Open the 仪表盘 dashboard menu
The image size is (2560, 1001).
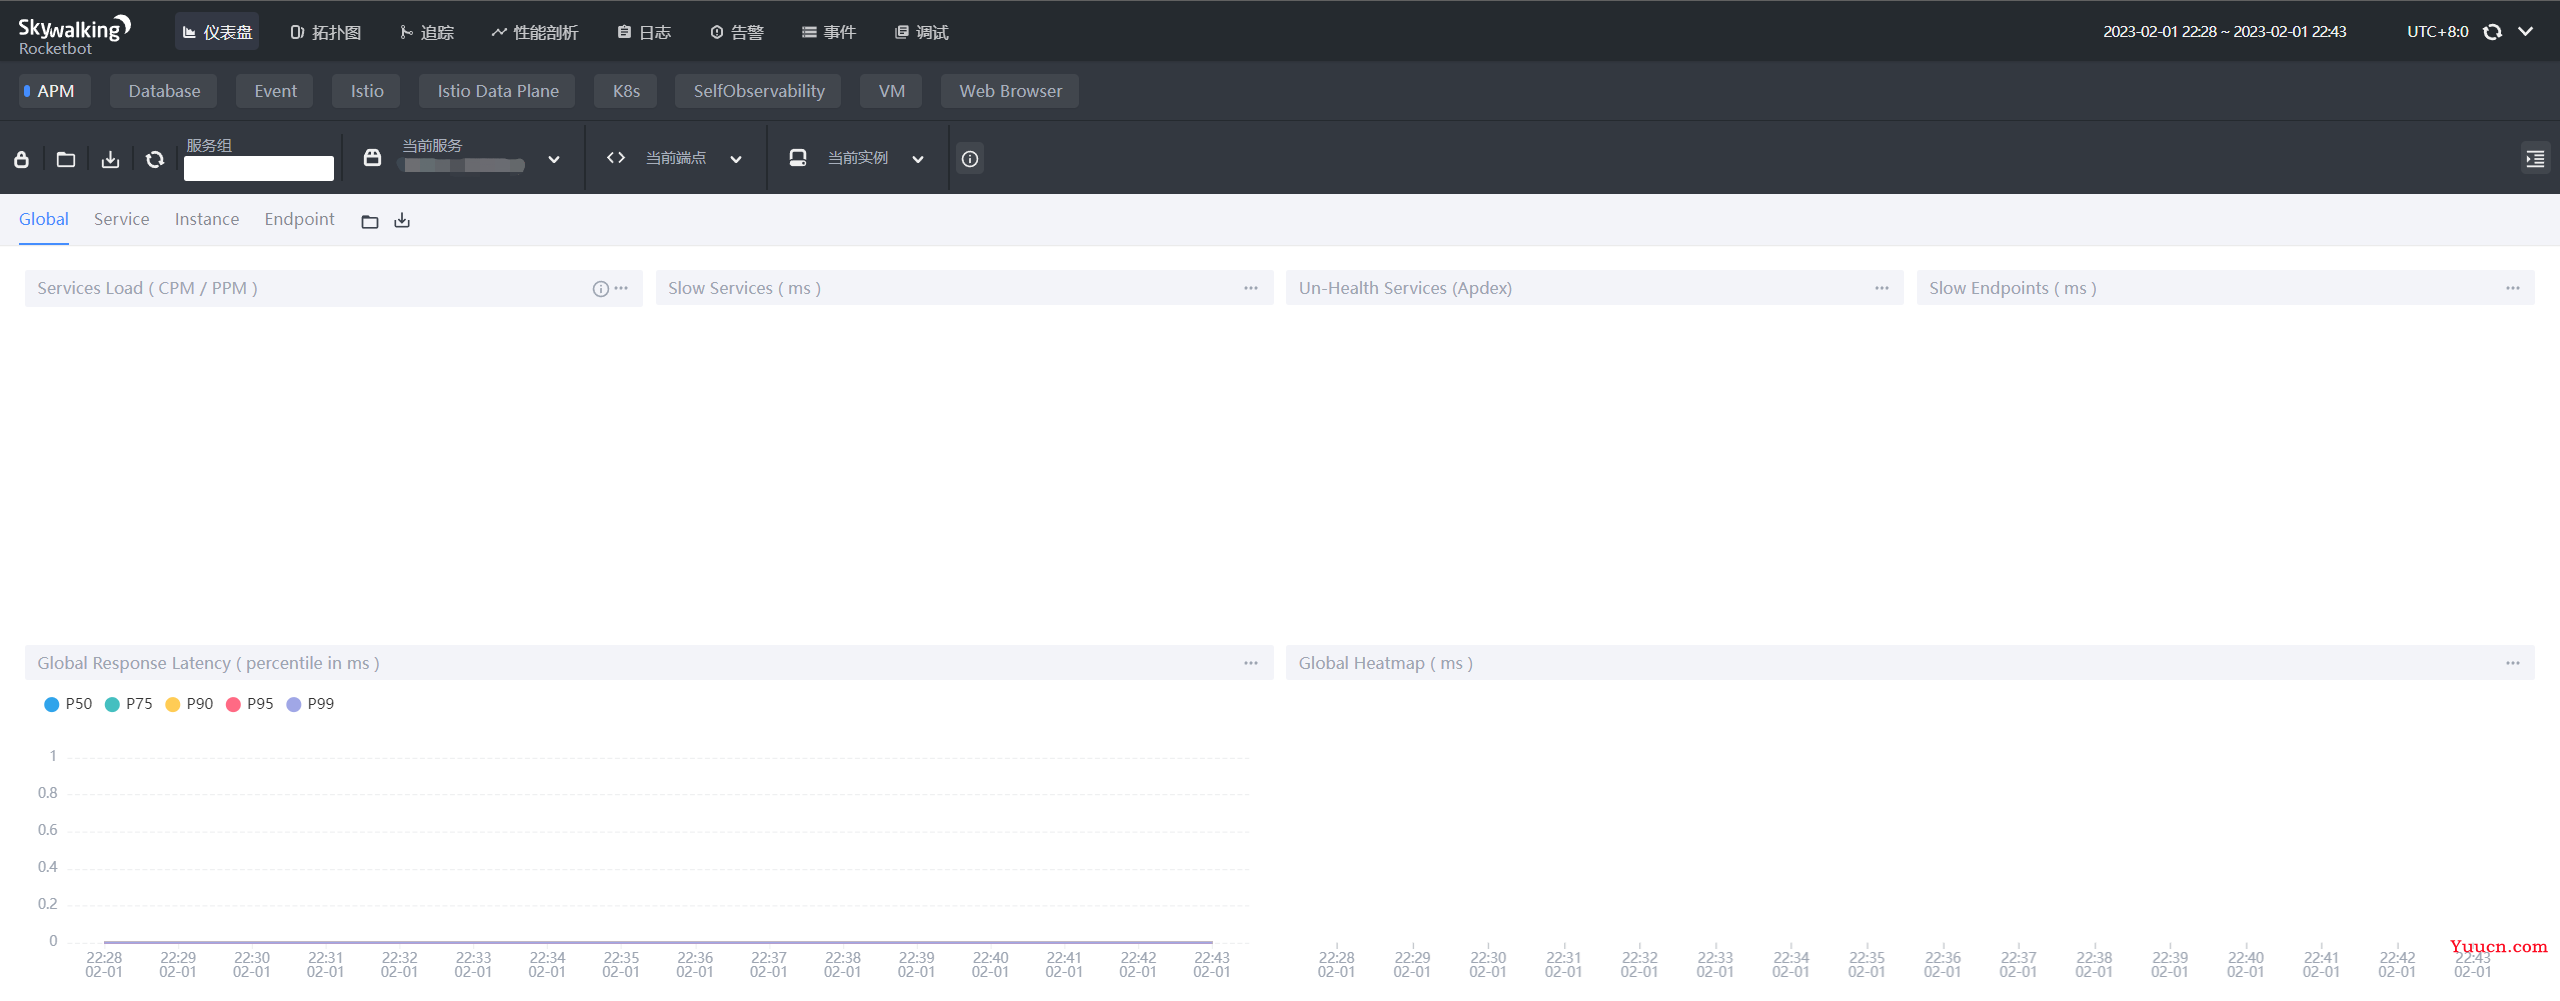(217, 32)
